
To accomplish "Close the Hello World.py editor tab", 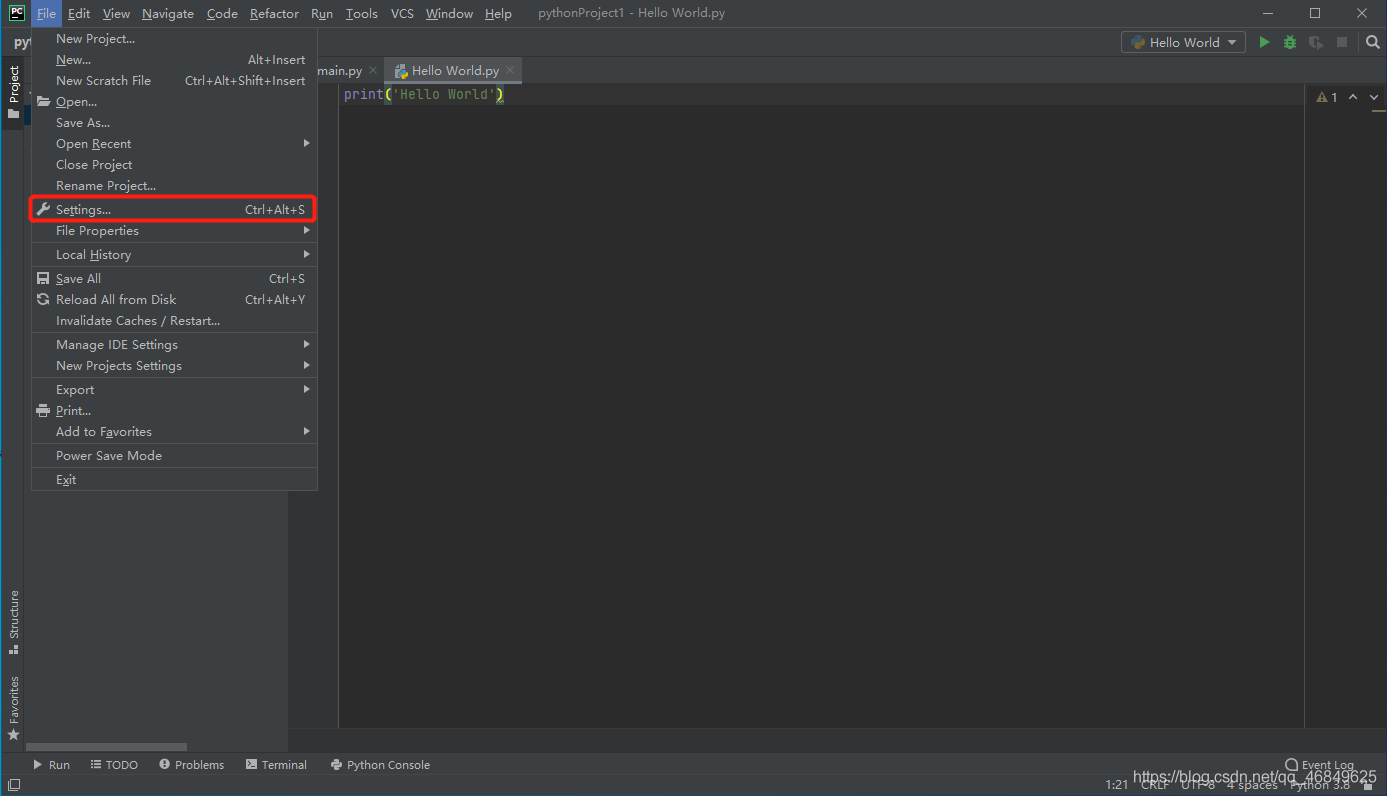I will (510, 71).
